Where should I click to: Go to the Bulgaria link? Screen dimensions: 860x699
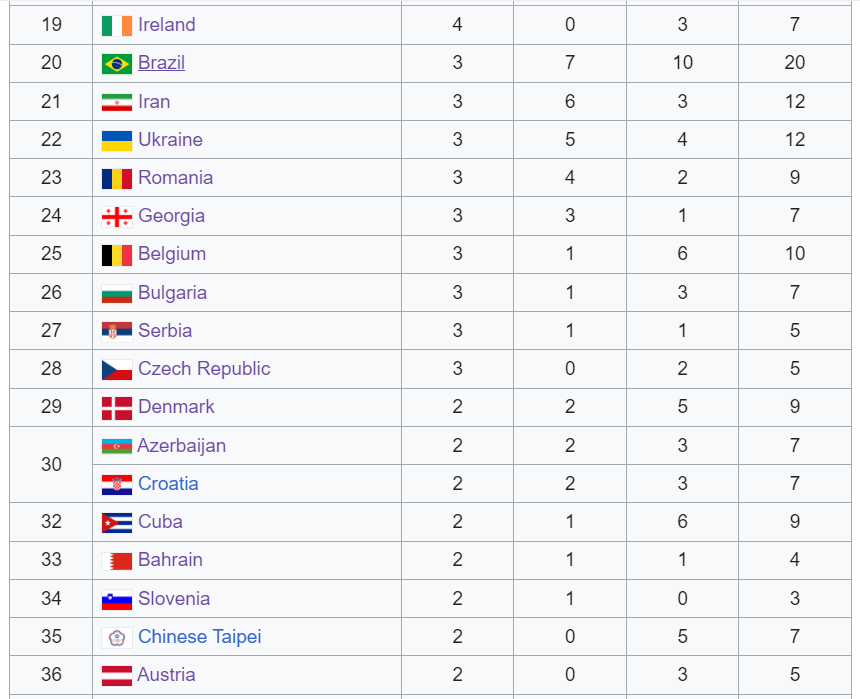pyautogui.click(x=172, y=293)
